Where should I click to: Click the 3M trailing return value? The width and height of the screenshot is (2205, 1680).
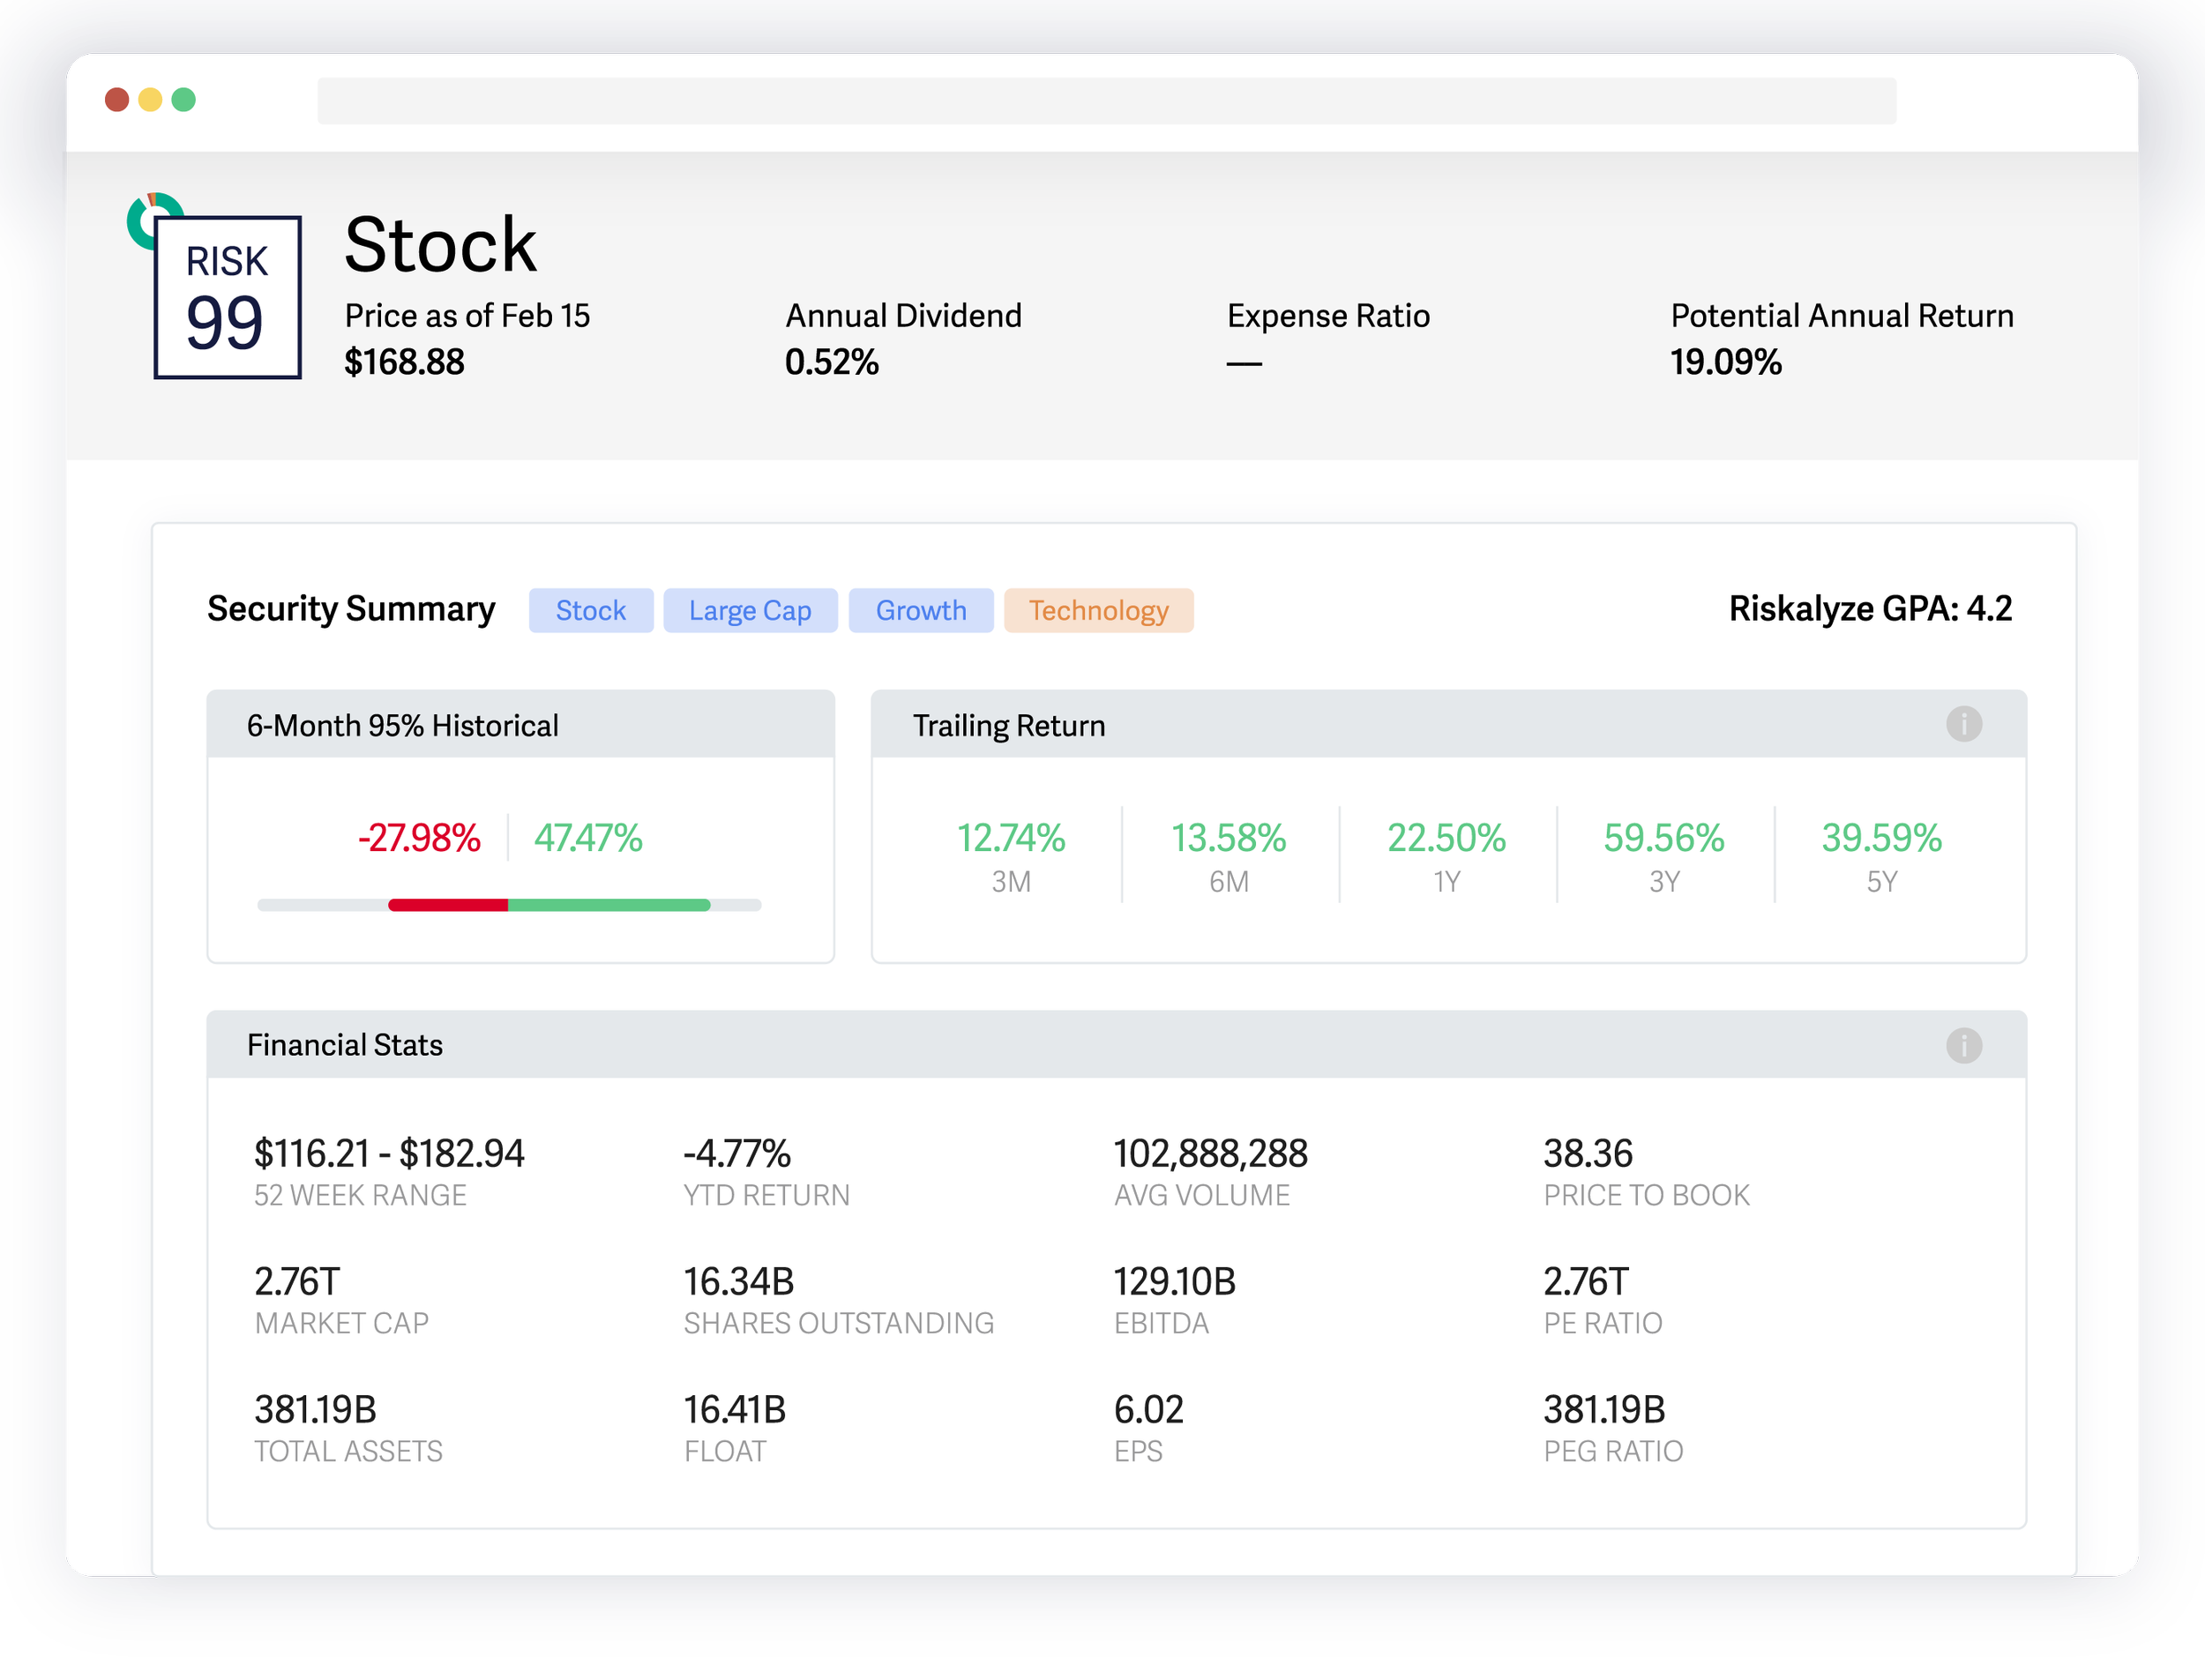[x=1010, y=838]
